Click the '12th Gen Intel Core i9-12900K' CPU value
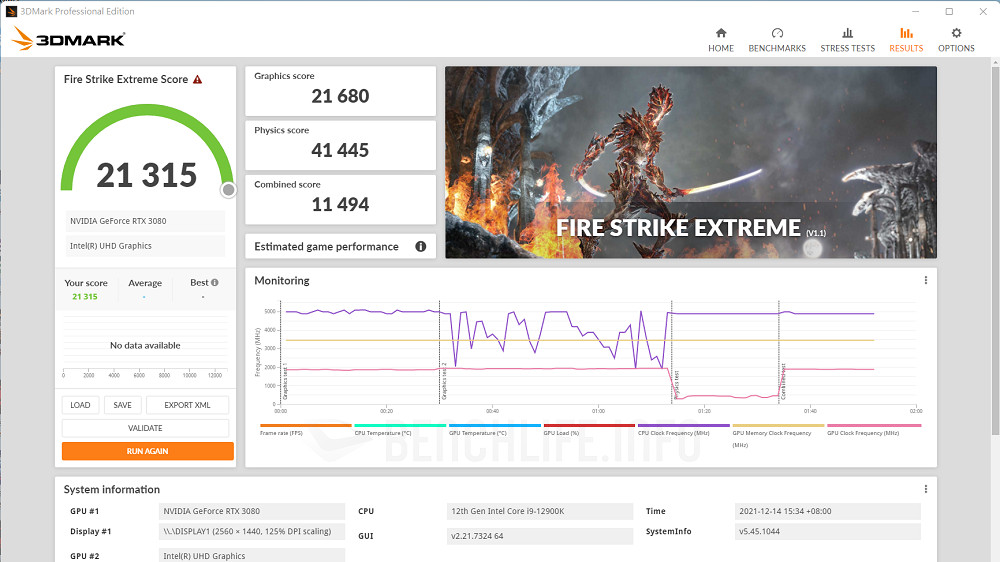1000x562 pixels. [540, 511]
